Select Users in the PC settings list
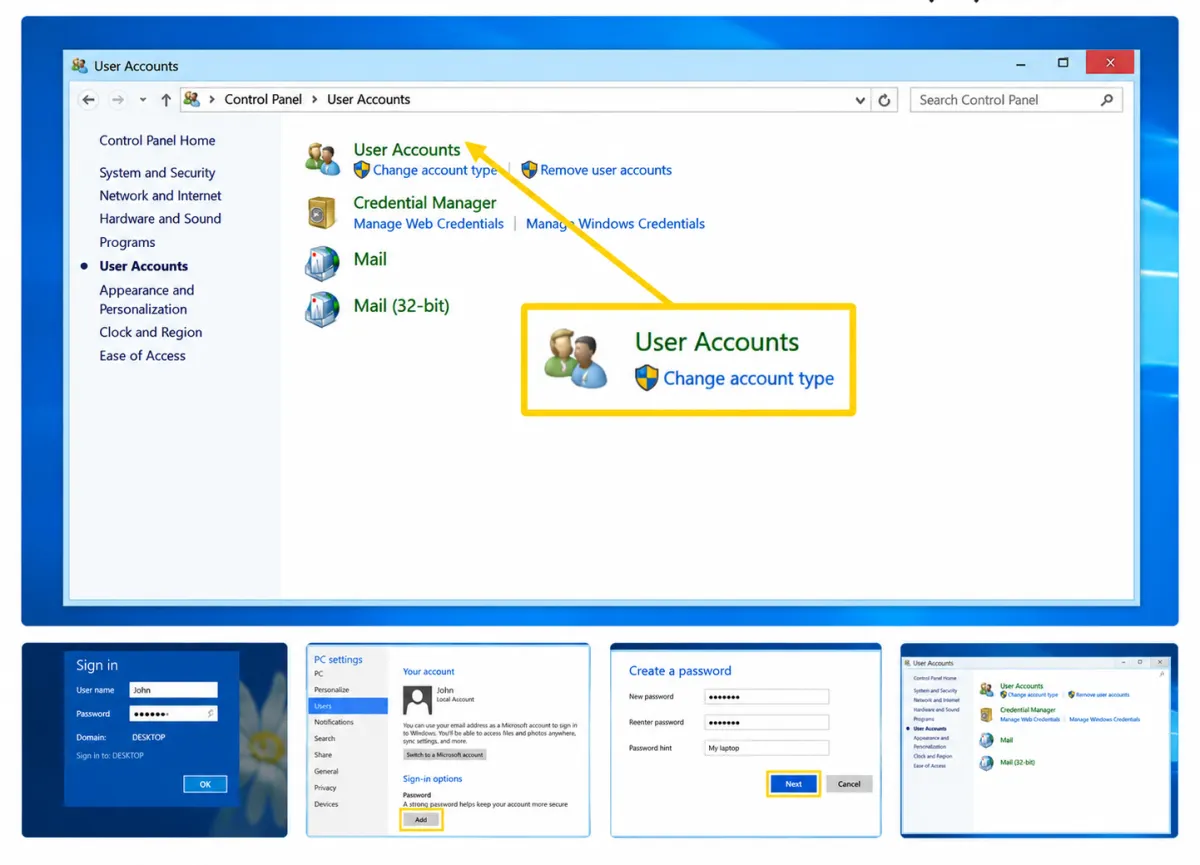Image resolution: width=1200 pixels, height=865 pixels. (348, 706)
